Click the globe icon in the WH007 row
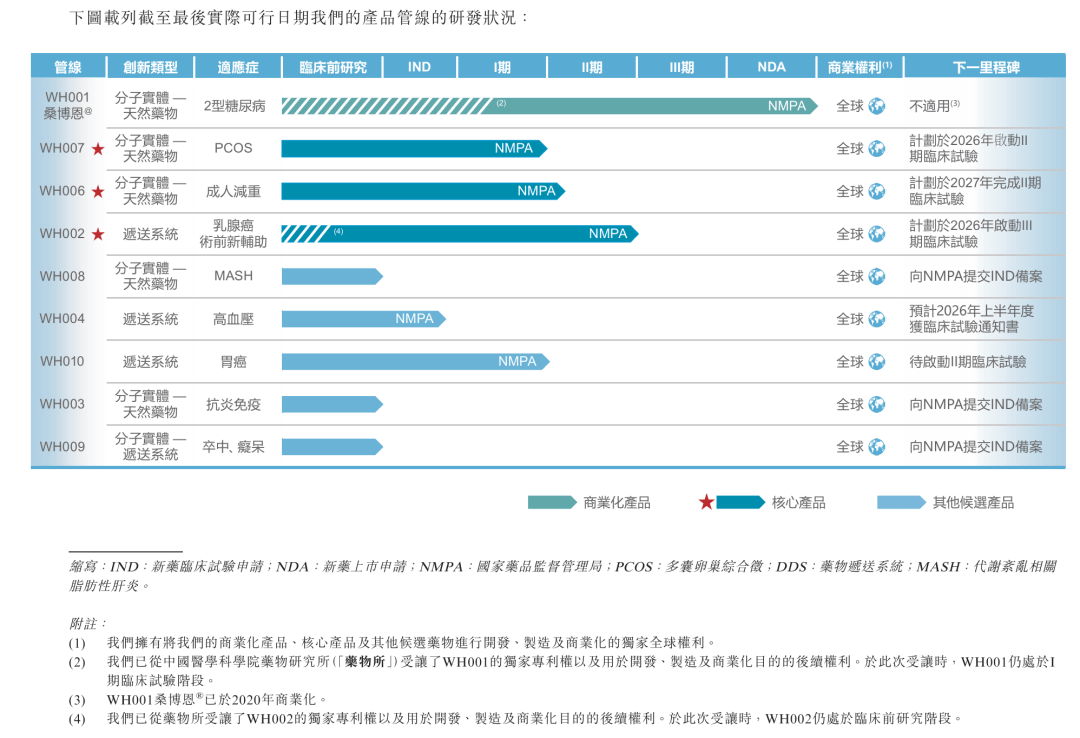Viewport: 1080px width, 738px height. click(x=877, y=149)
